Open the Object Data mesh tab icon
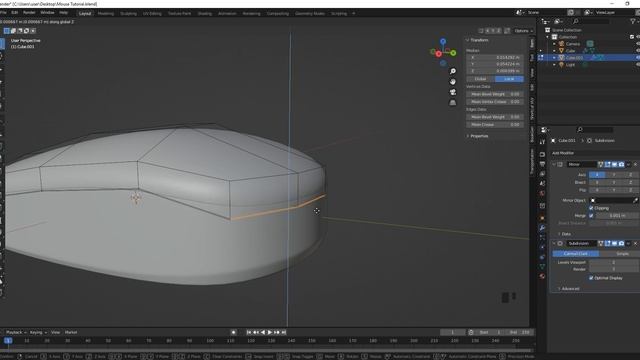The width and height of the screenshot is (640, 360). tap(542, 267)
